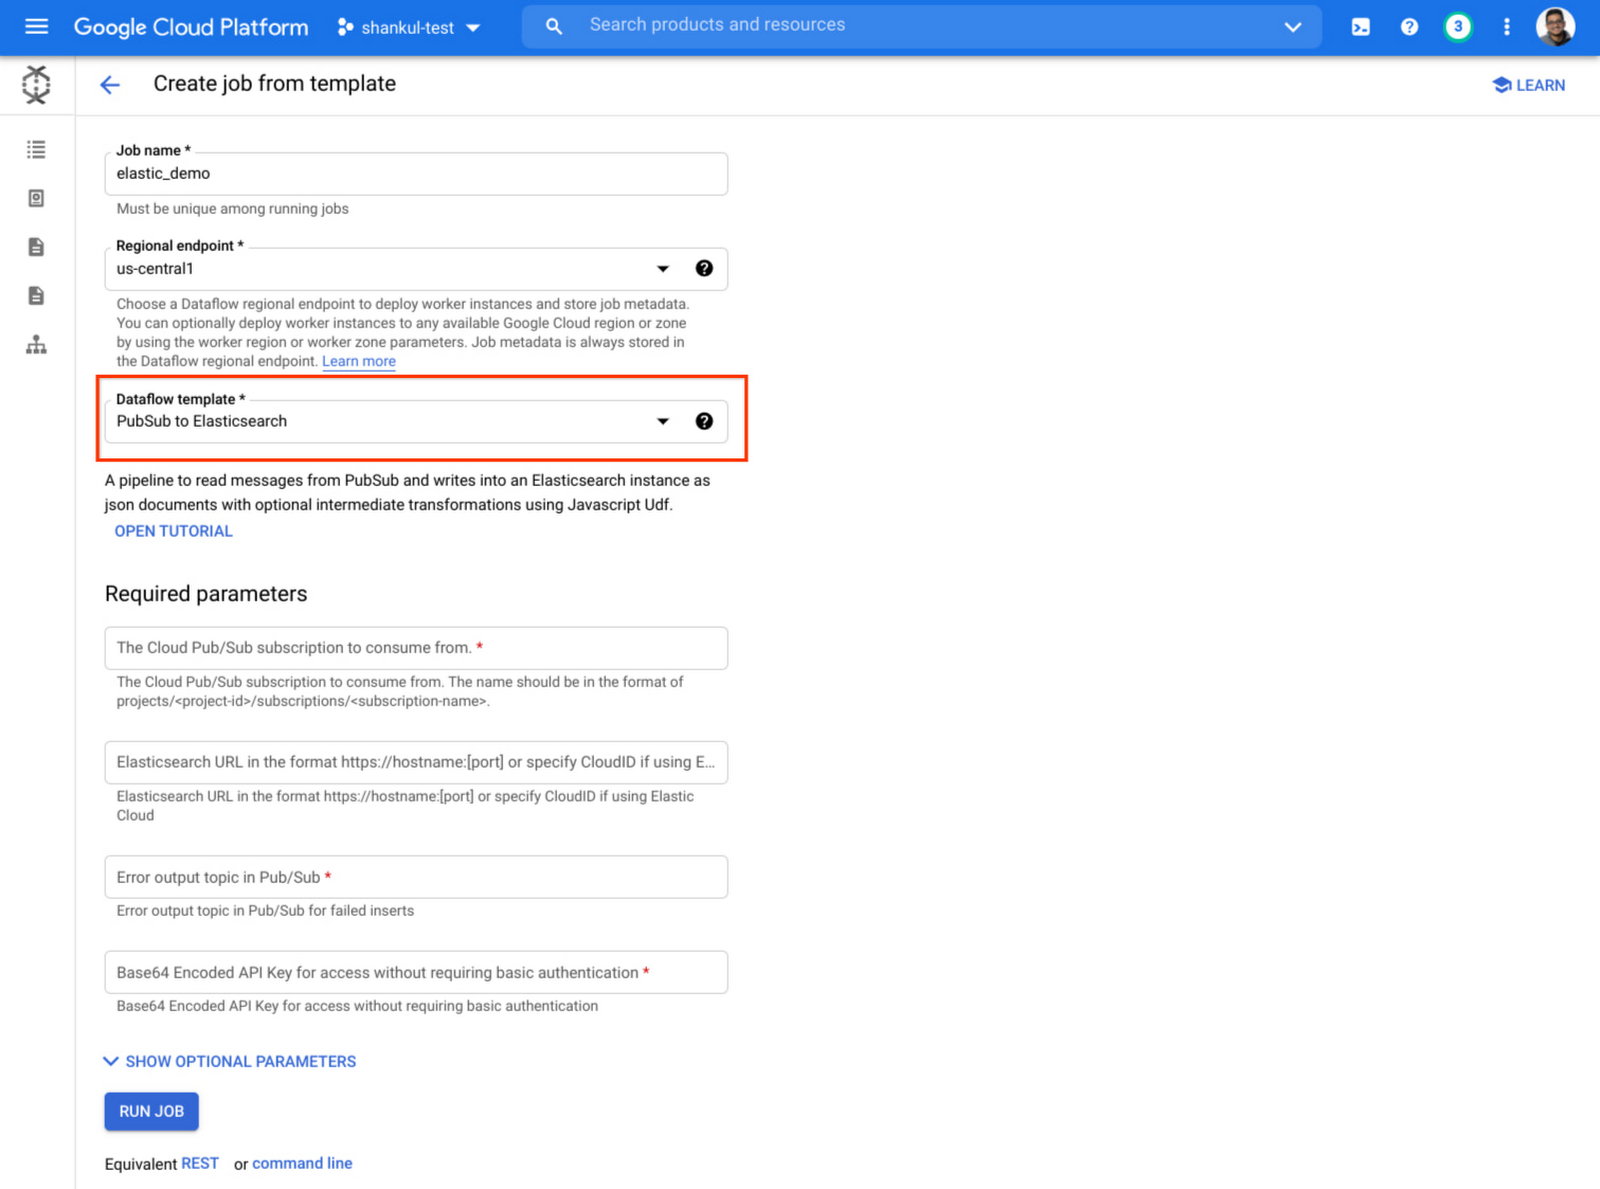
Task: Focus the Error output topic field
Action: [x=416, y=877]
